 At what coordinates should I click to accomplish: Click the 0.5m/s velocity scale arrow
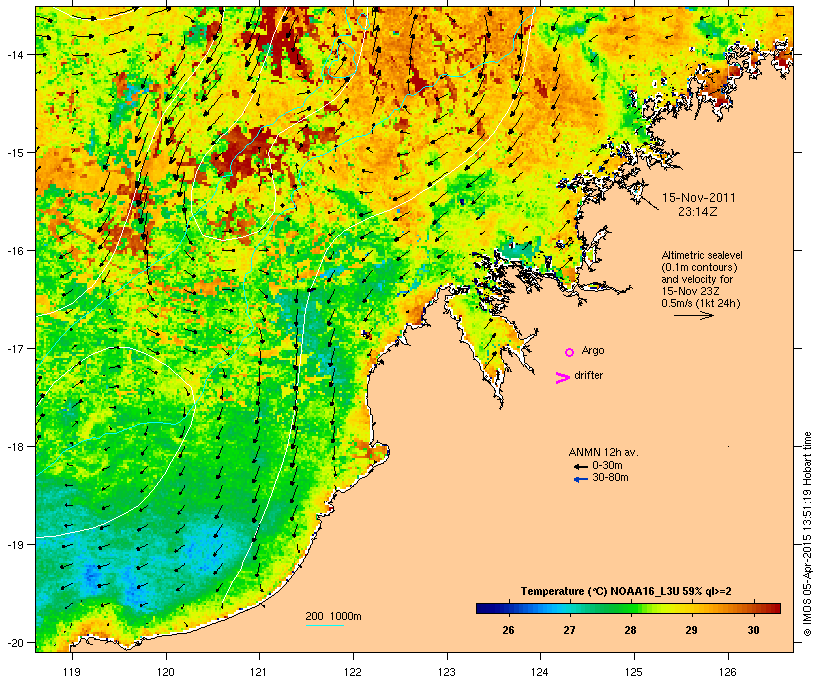[693, 315]
